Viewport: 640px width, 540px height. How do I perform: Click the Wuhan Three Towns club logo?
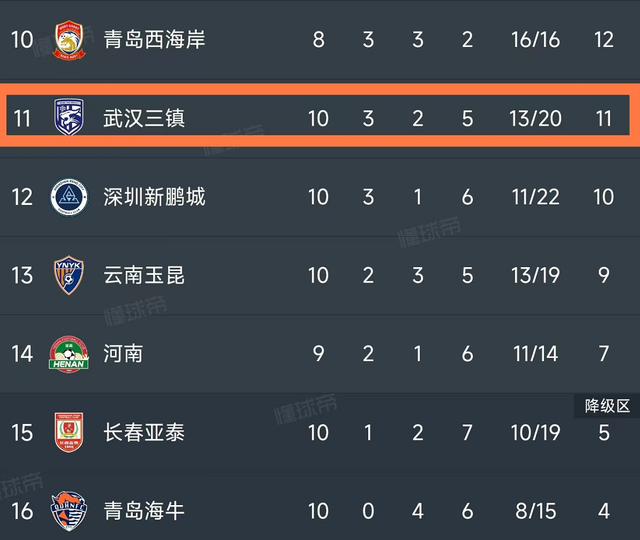pyautogui.click(x=70, y=118)
